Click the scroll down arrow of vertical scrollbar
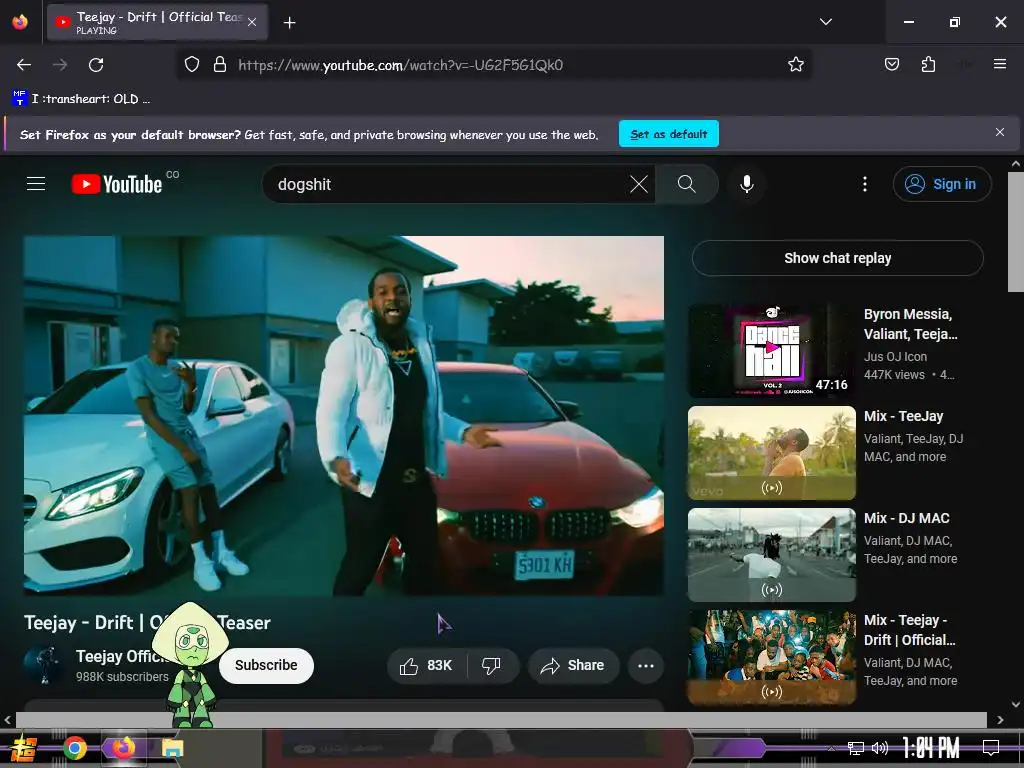Image resolution: width=1024 pixels, height=768 pixels. pos(1016,705)
